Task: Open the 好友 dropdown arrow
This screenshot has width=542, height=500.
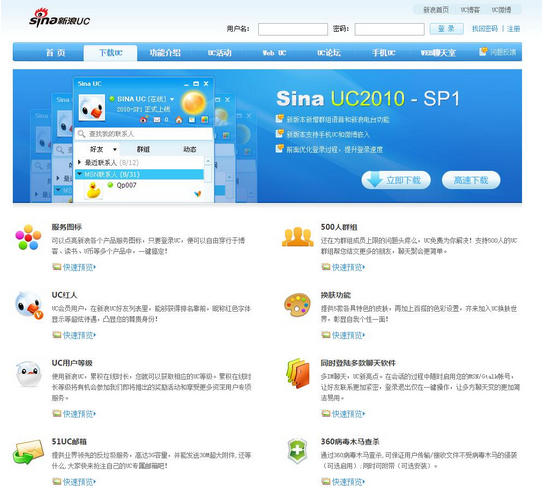Action: tap(114, 150)
